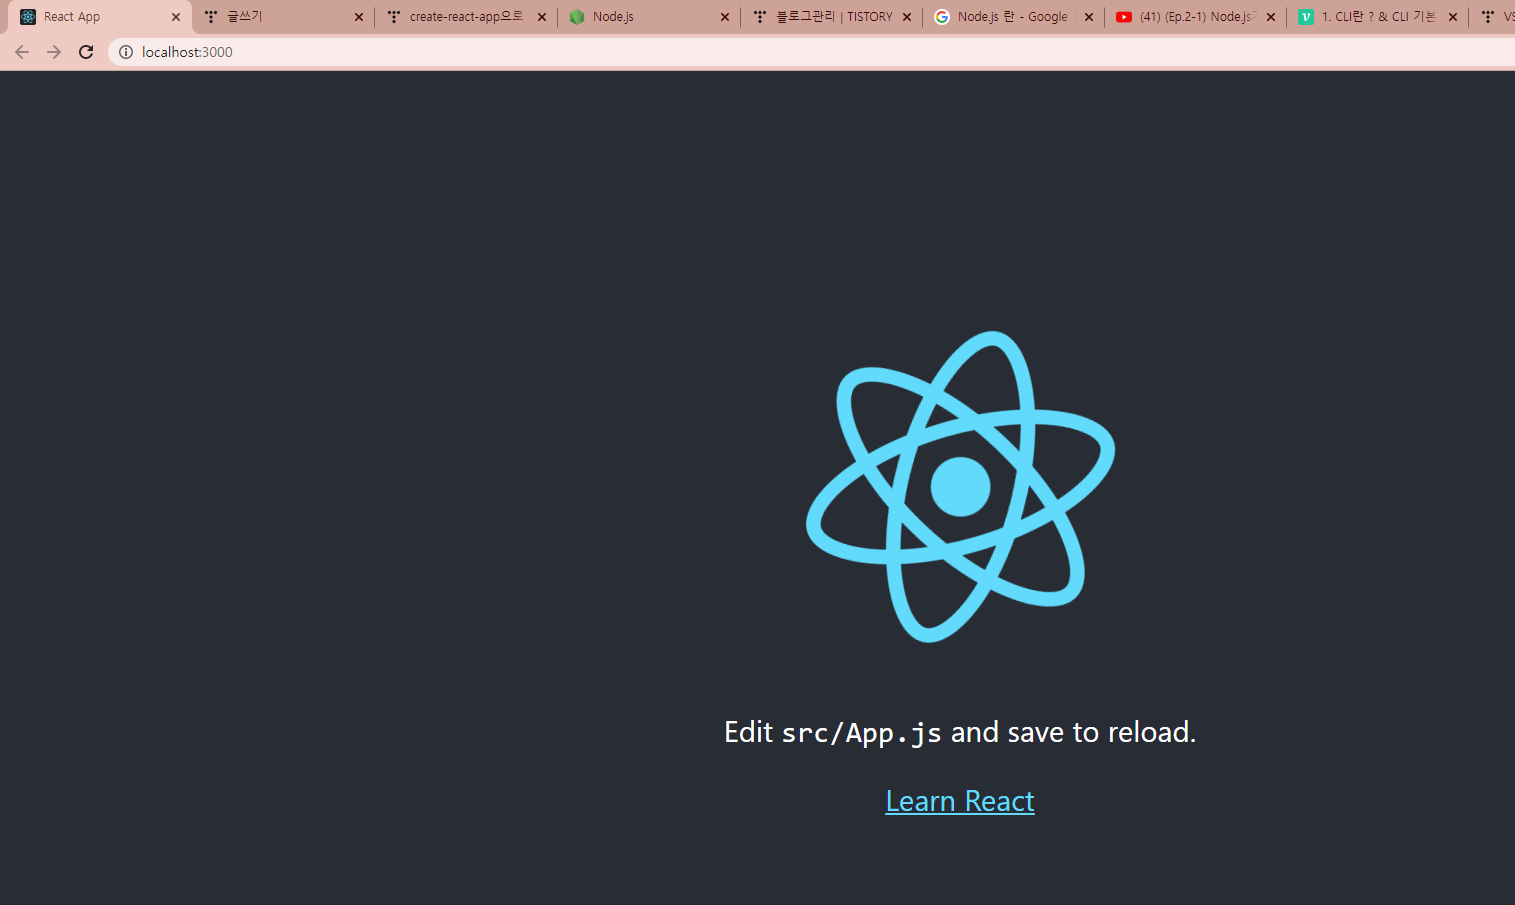
Task: Close the YouTube Ep.2-1 tab
Action: pos(1271,17)
